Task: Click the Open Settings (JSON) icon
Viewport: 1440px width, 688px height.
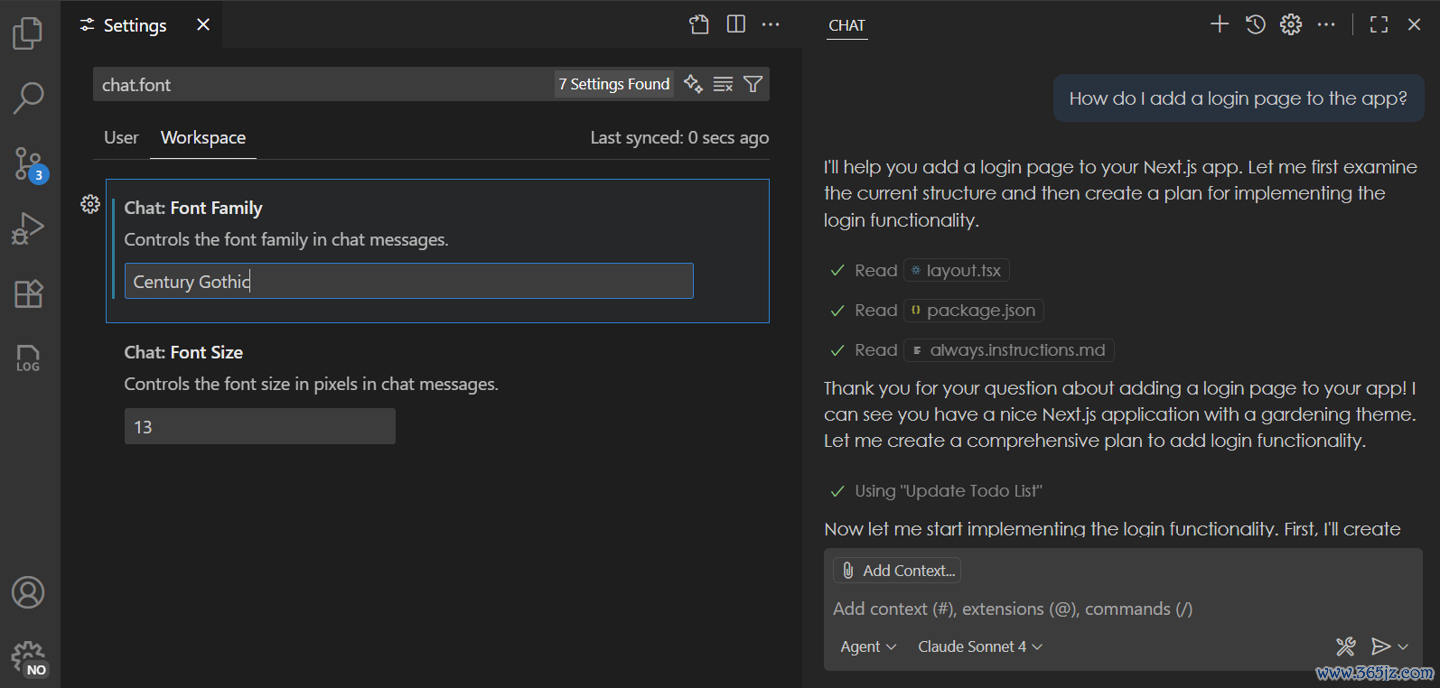Action: pyautogui.click(x=699, y=25)
